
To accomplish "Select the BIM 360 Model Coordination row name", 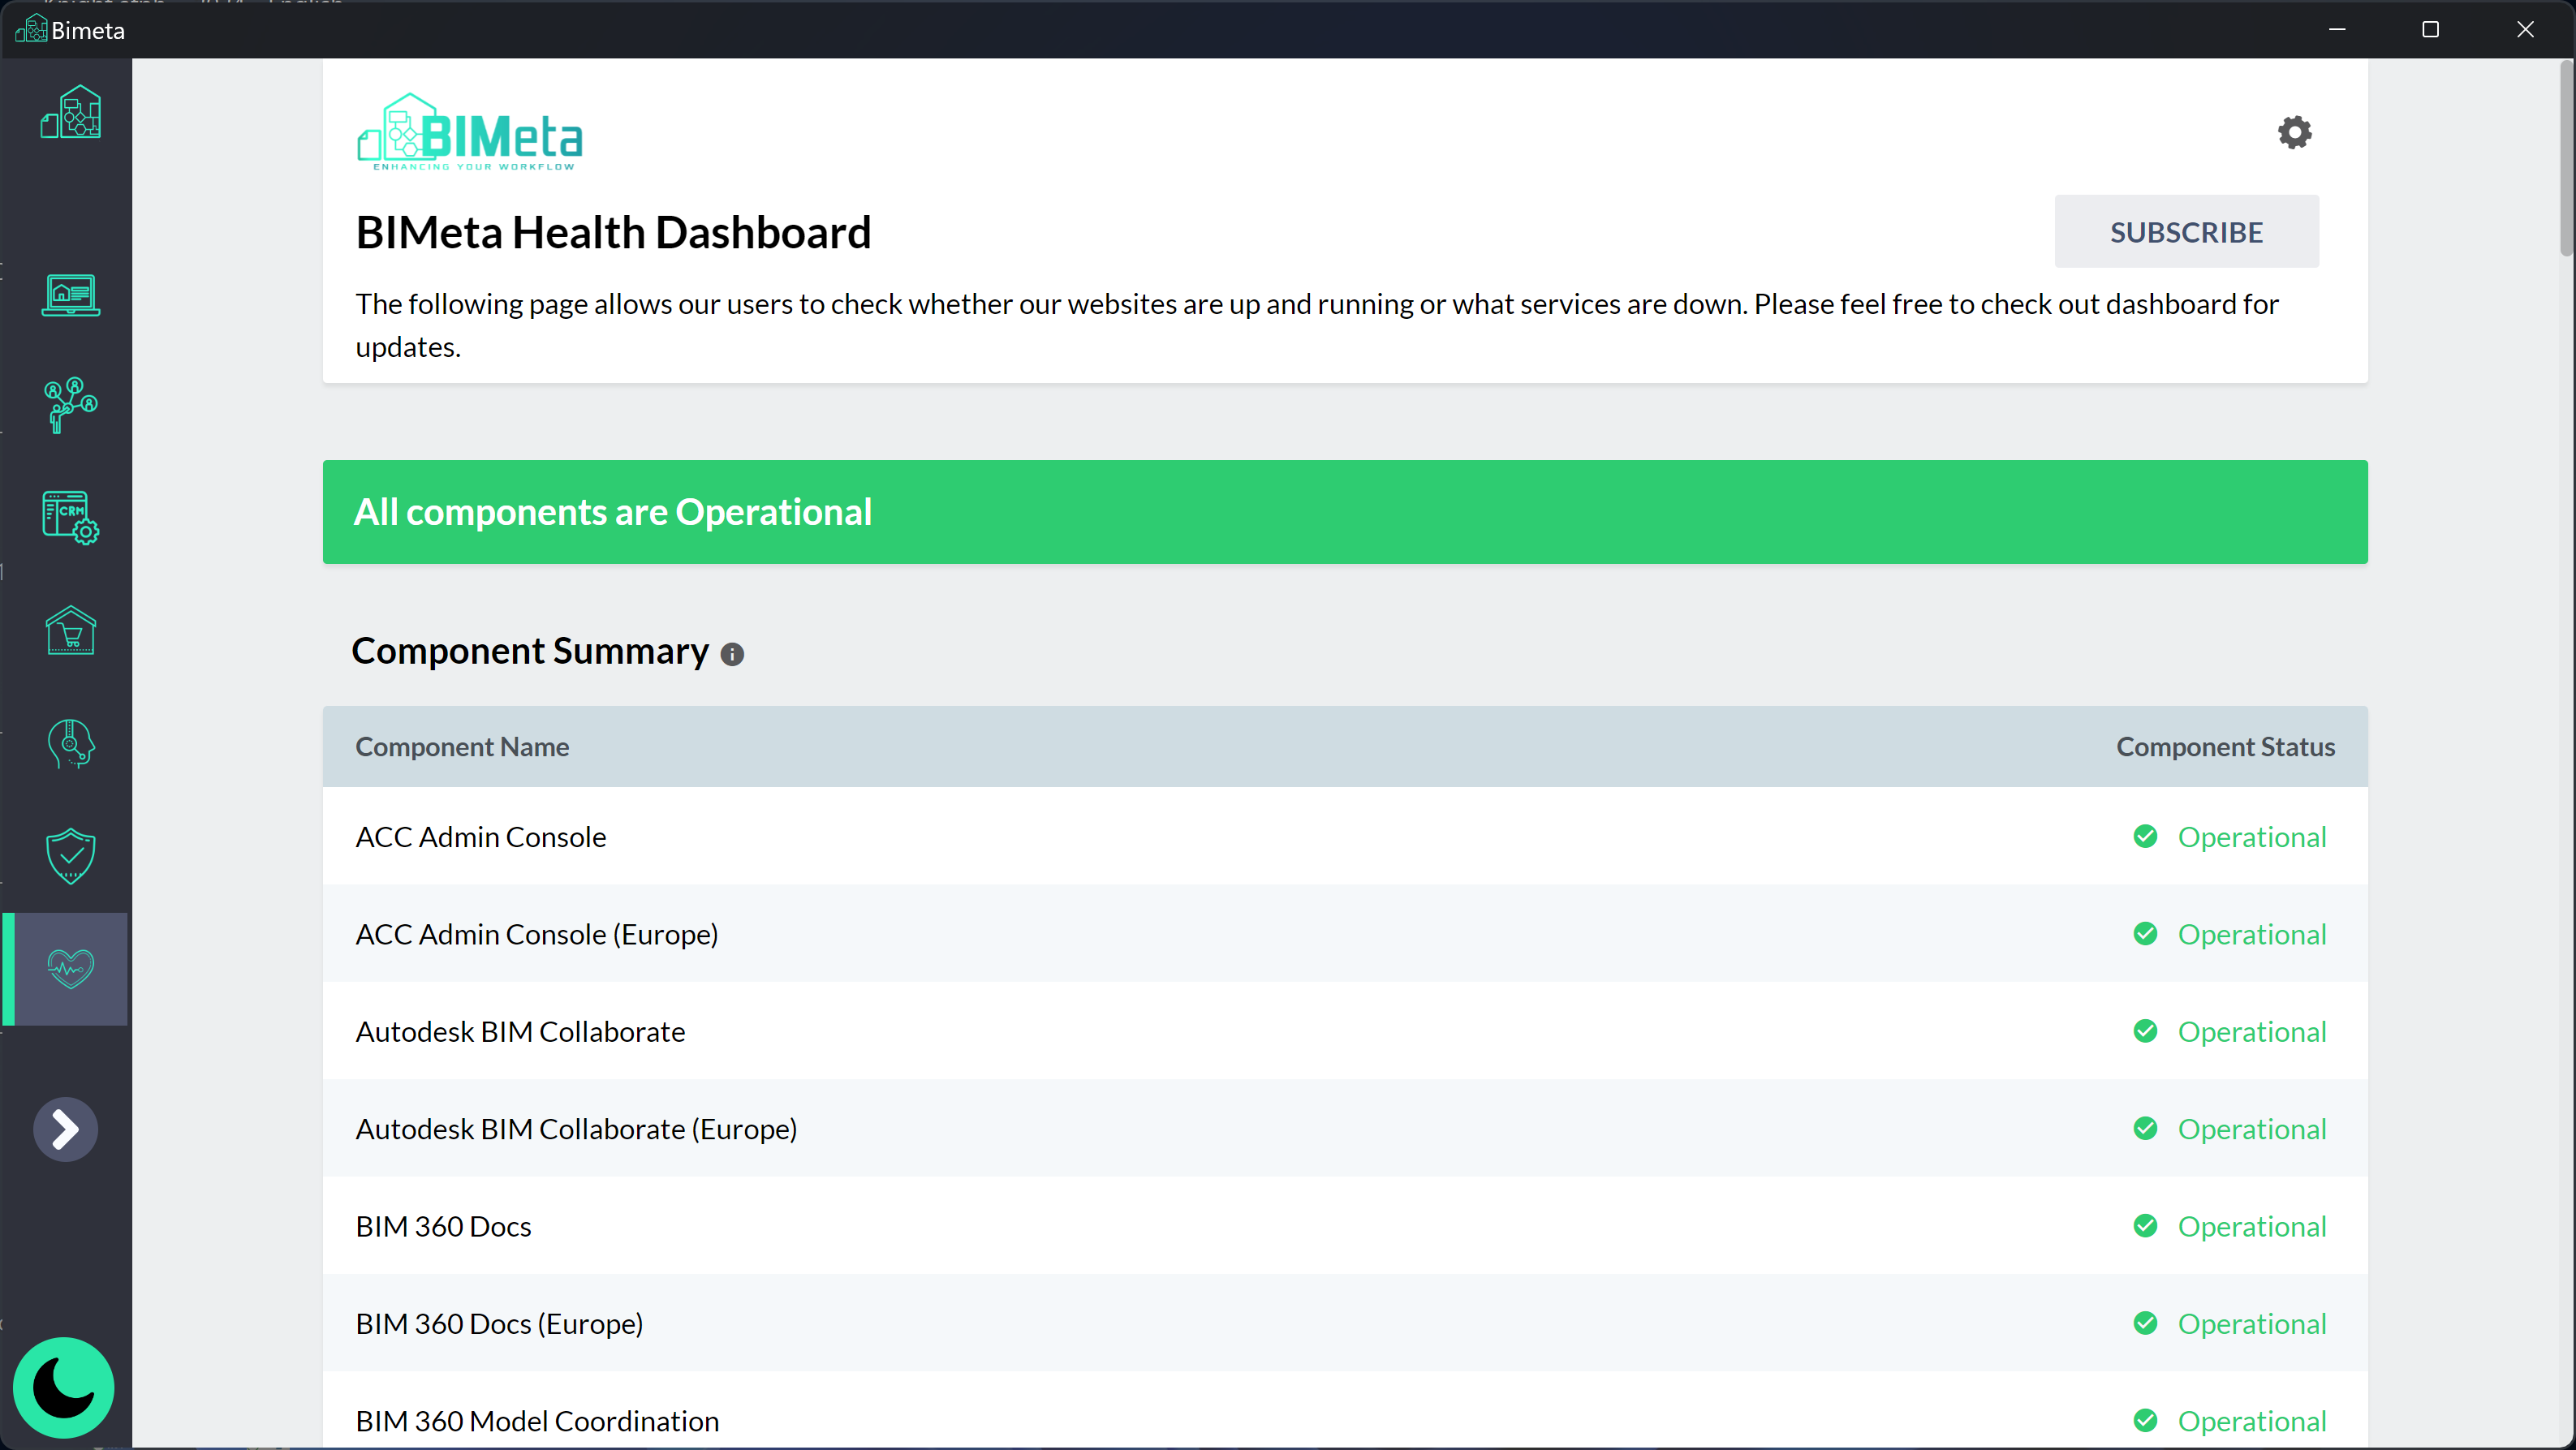I will click(537, 1421).
